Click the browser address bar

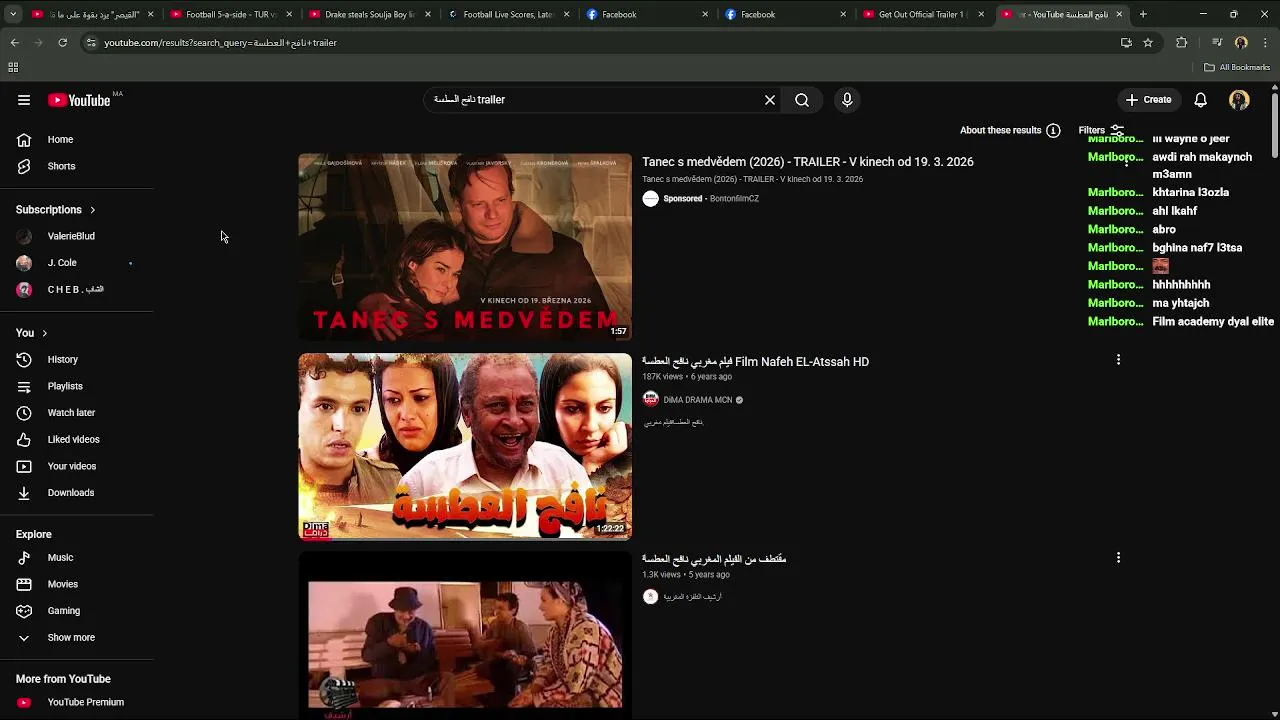[x=600, y=43]
